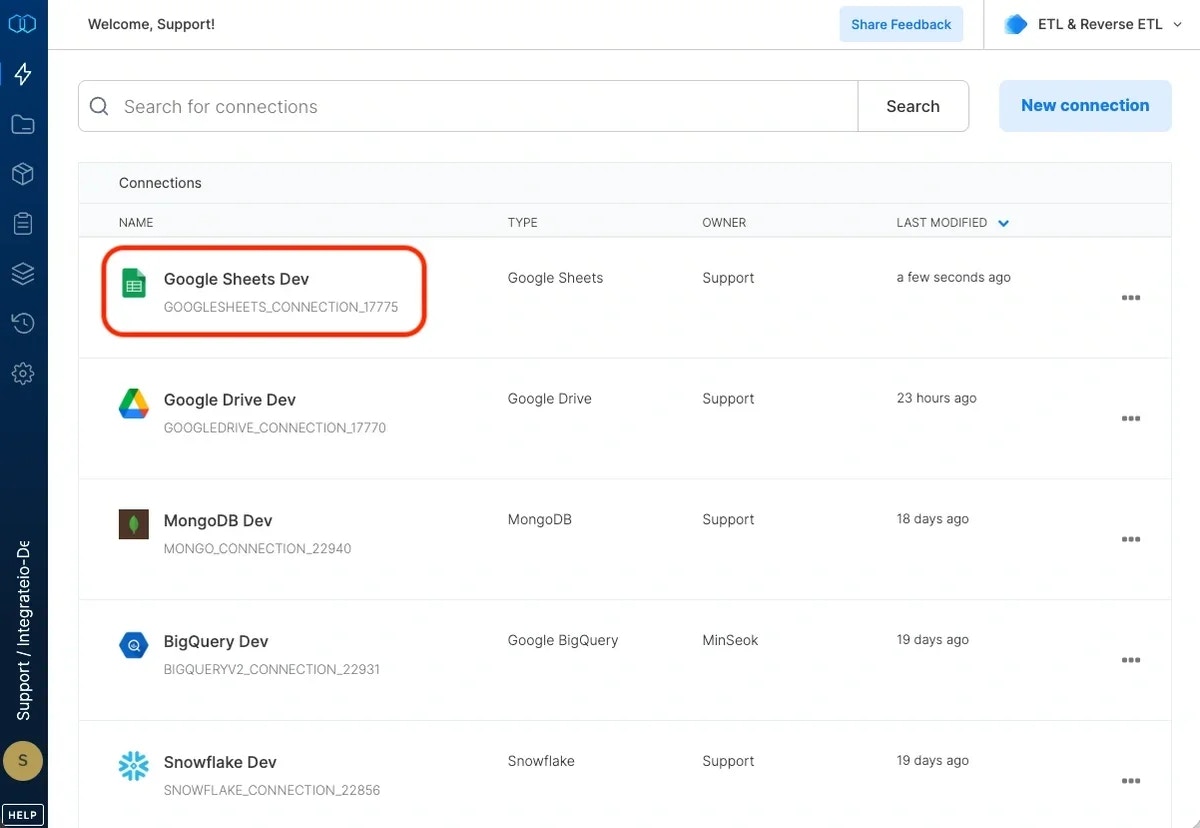This screenshot has height=828, width=1200.
Task: Open the Snowflake Dev connection
Action: [220, 762]
